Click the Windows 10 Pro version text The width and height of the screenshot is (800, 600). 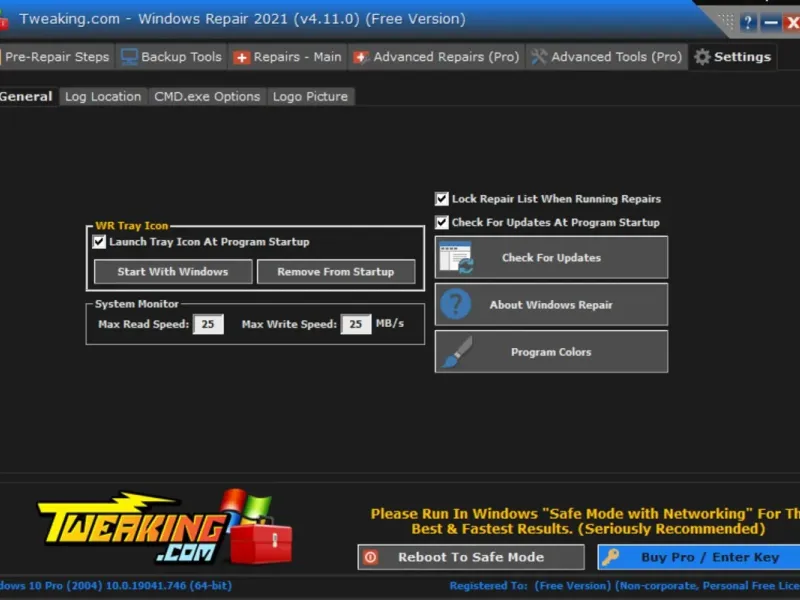tap(116, 586)
